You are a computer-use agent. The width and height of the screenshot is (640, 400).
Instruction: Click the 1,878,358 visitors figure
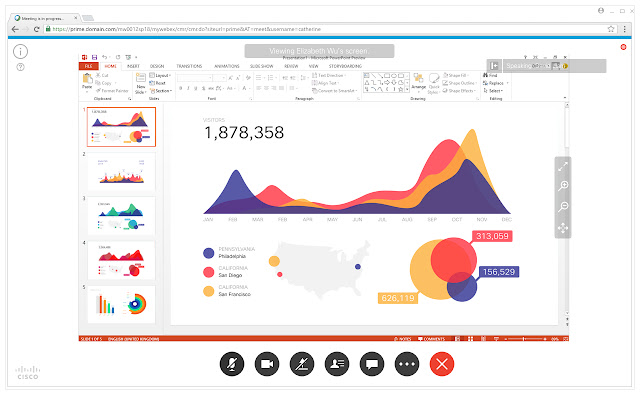(244, 133)
